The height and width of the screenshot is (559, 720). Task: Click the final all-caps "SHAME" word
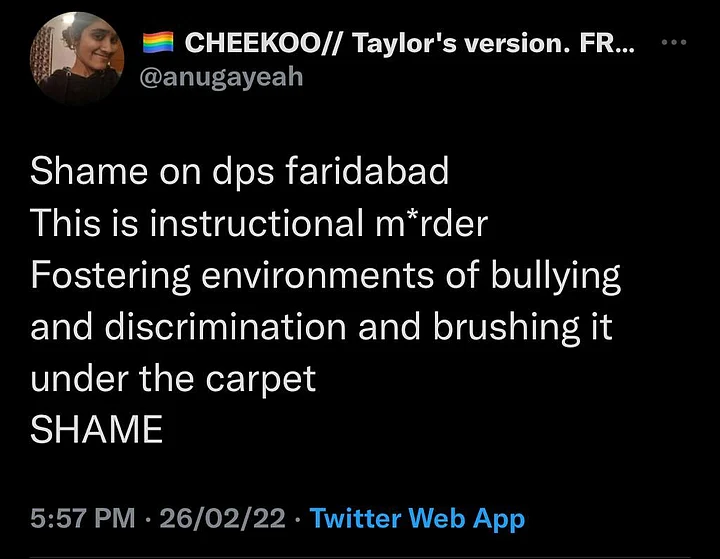[97, 431]
